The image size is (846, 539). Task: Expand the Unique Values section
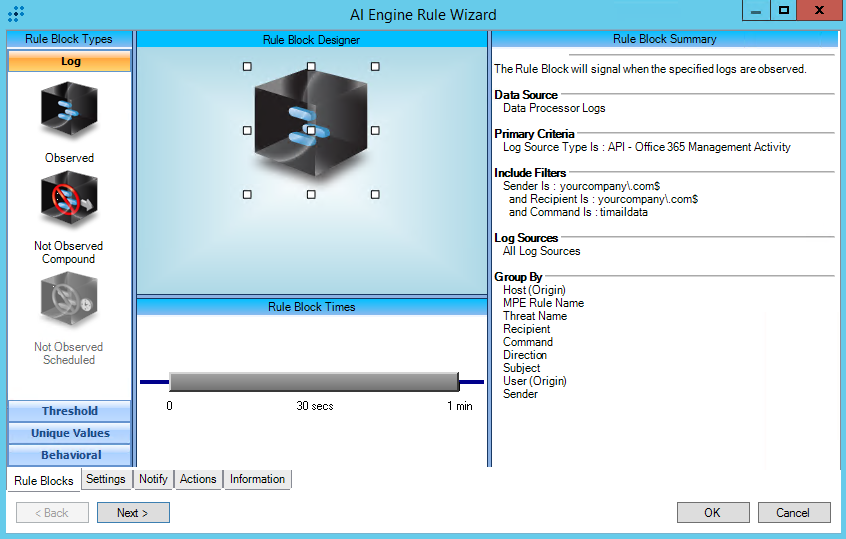70,433
